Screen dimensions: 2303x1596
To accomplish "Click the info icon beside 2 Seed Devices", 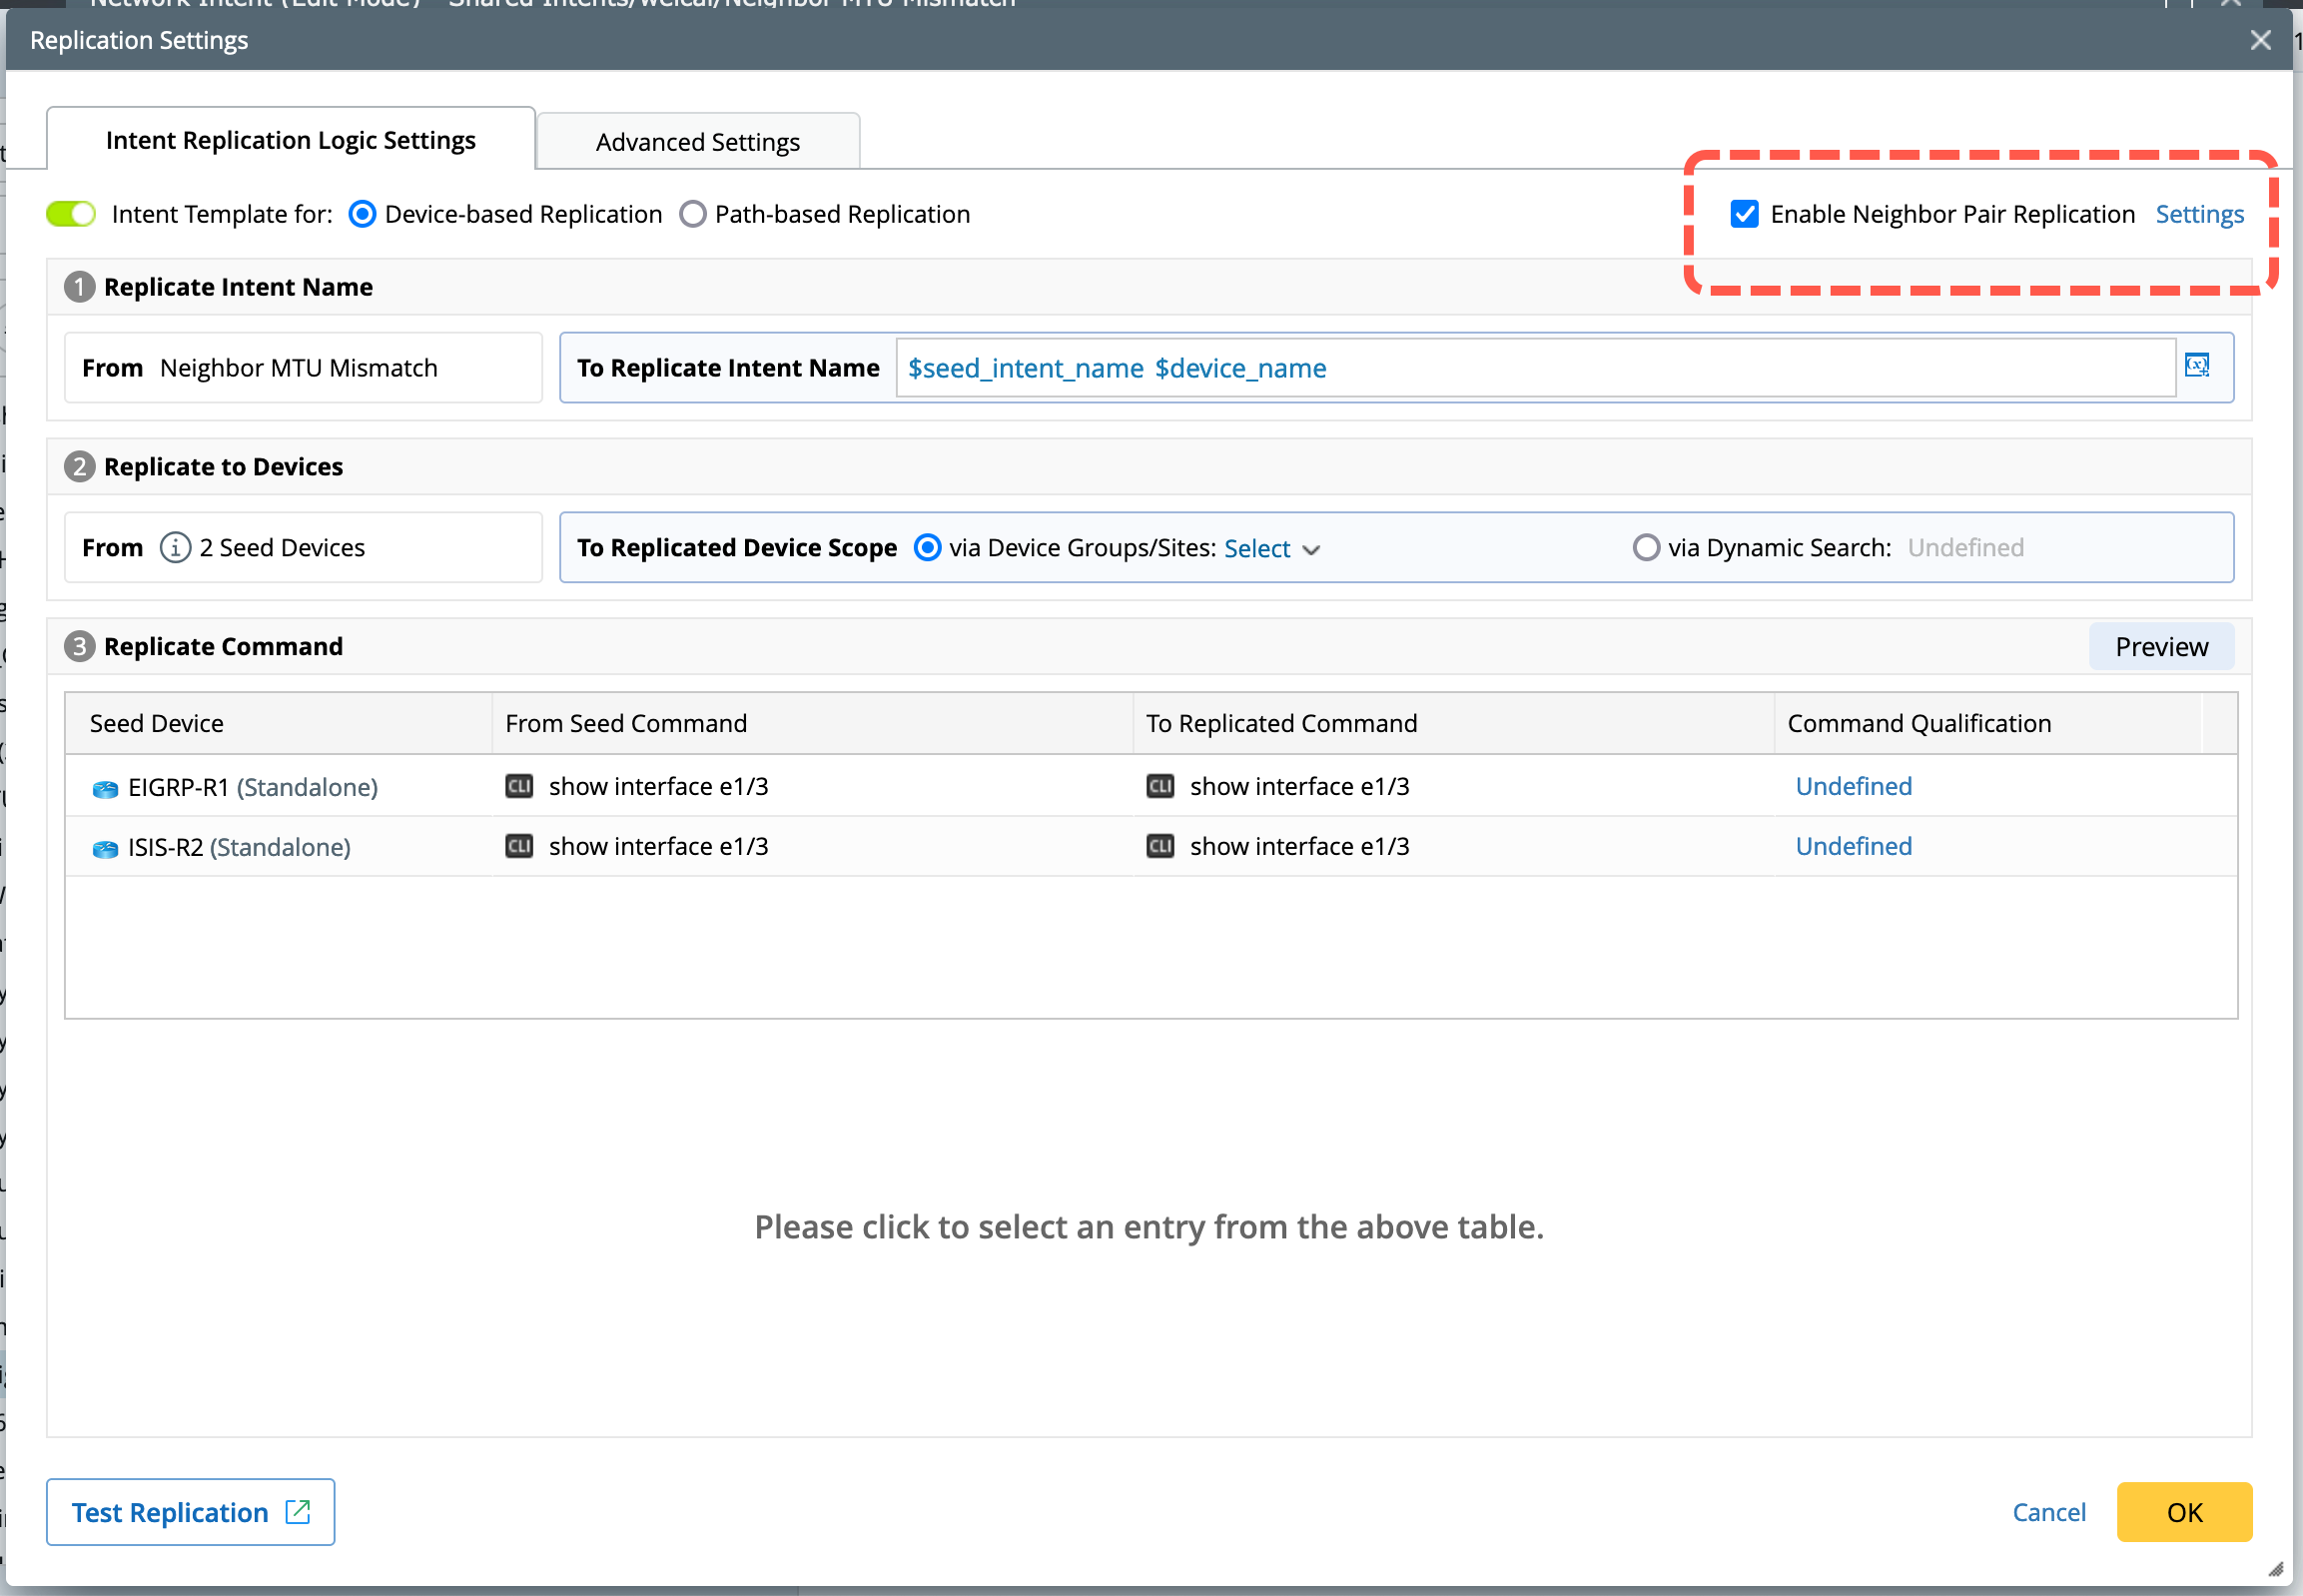I will (x=175, y=548).
